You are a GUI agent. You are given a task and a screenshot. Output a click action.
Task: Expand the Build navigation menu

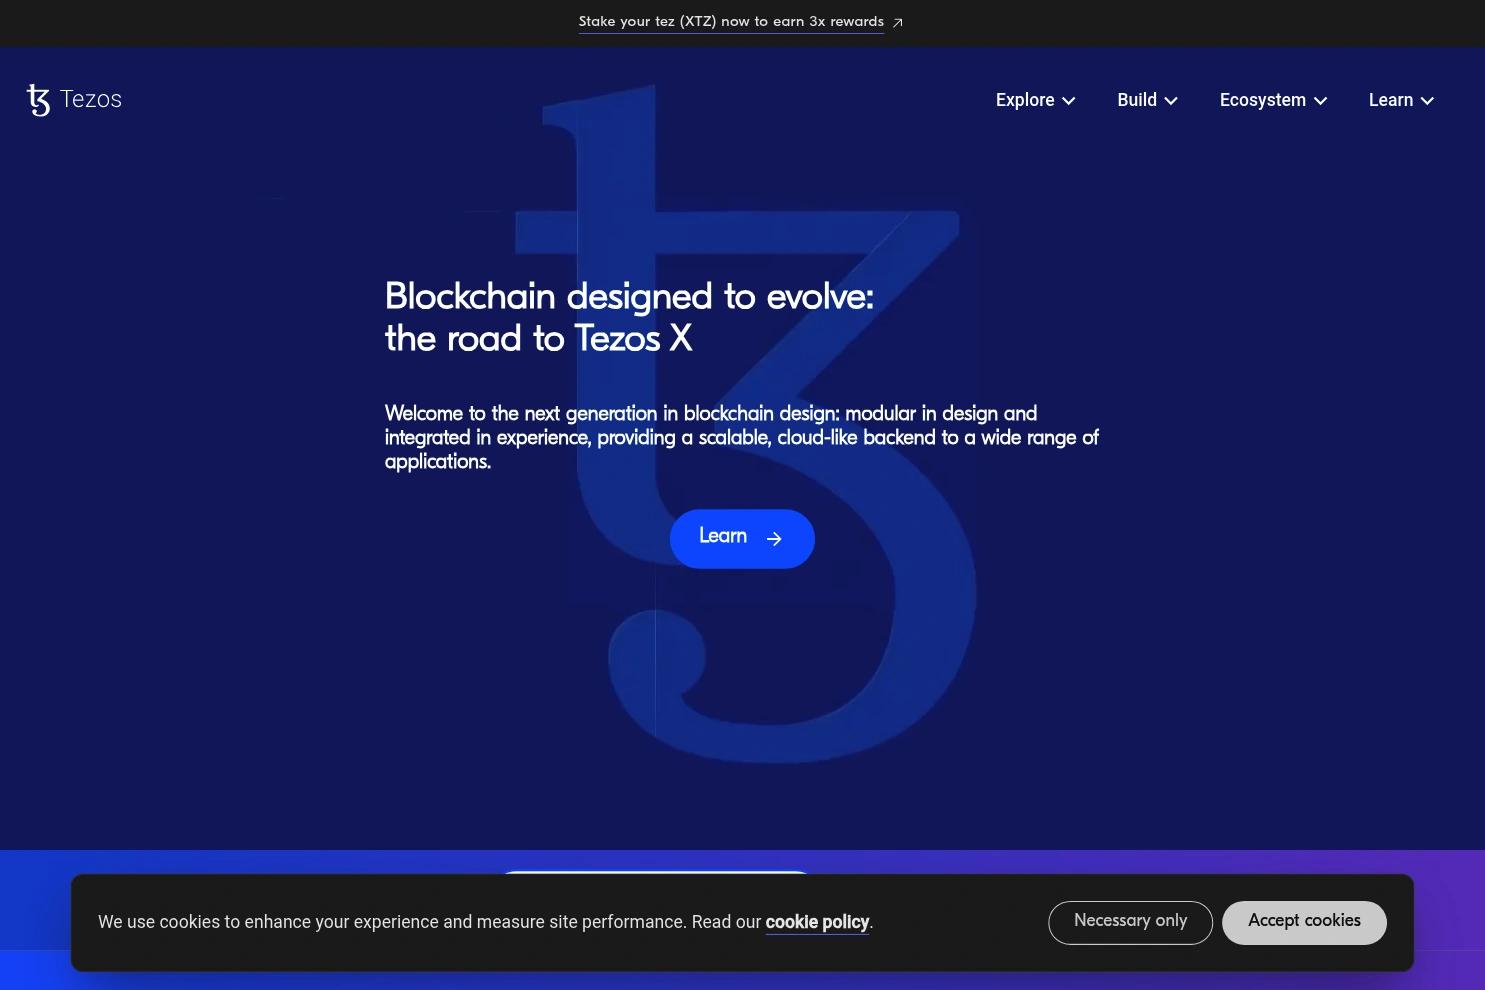point(1147,100)
